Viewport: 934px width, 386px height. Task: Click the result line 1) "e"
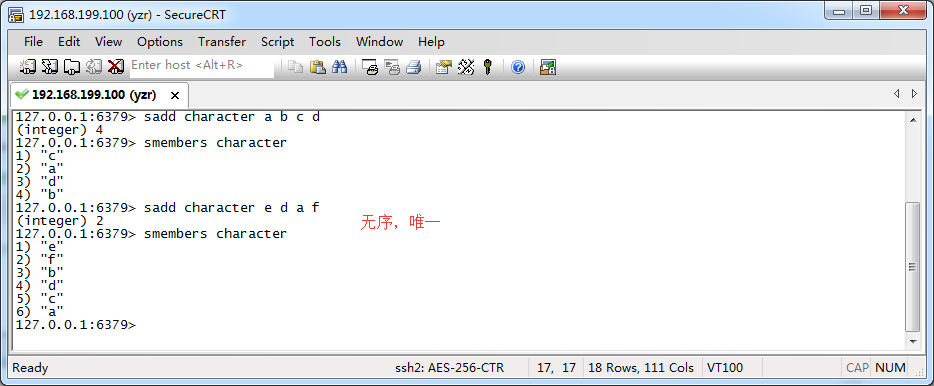[x=39, y=247]
